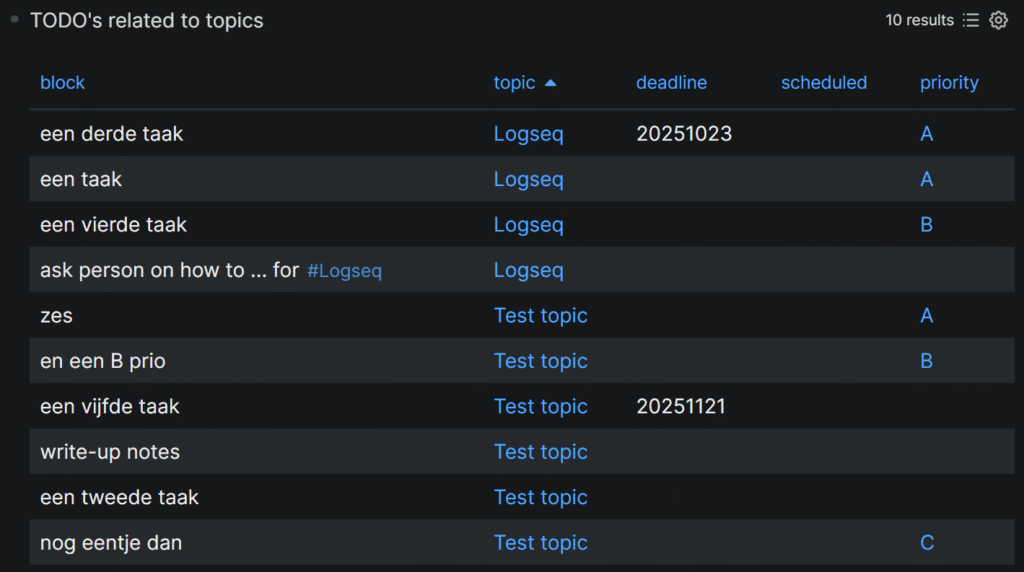Open Logseq topic for een derde taak

[x=528, y=134]
